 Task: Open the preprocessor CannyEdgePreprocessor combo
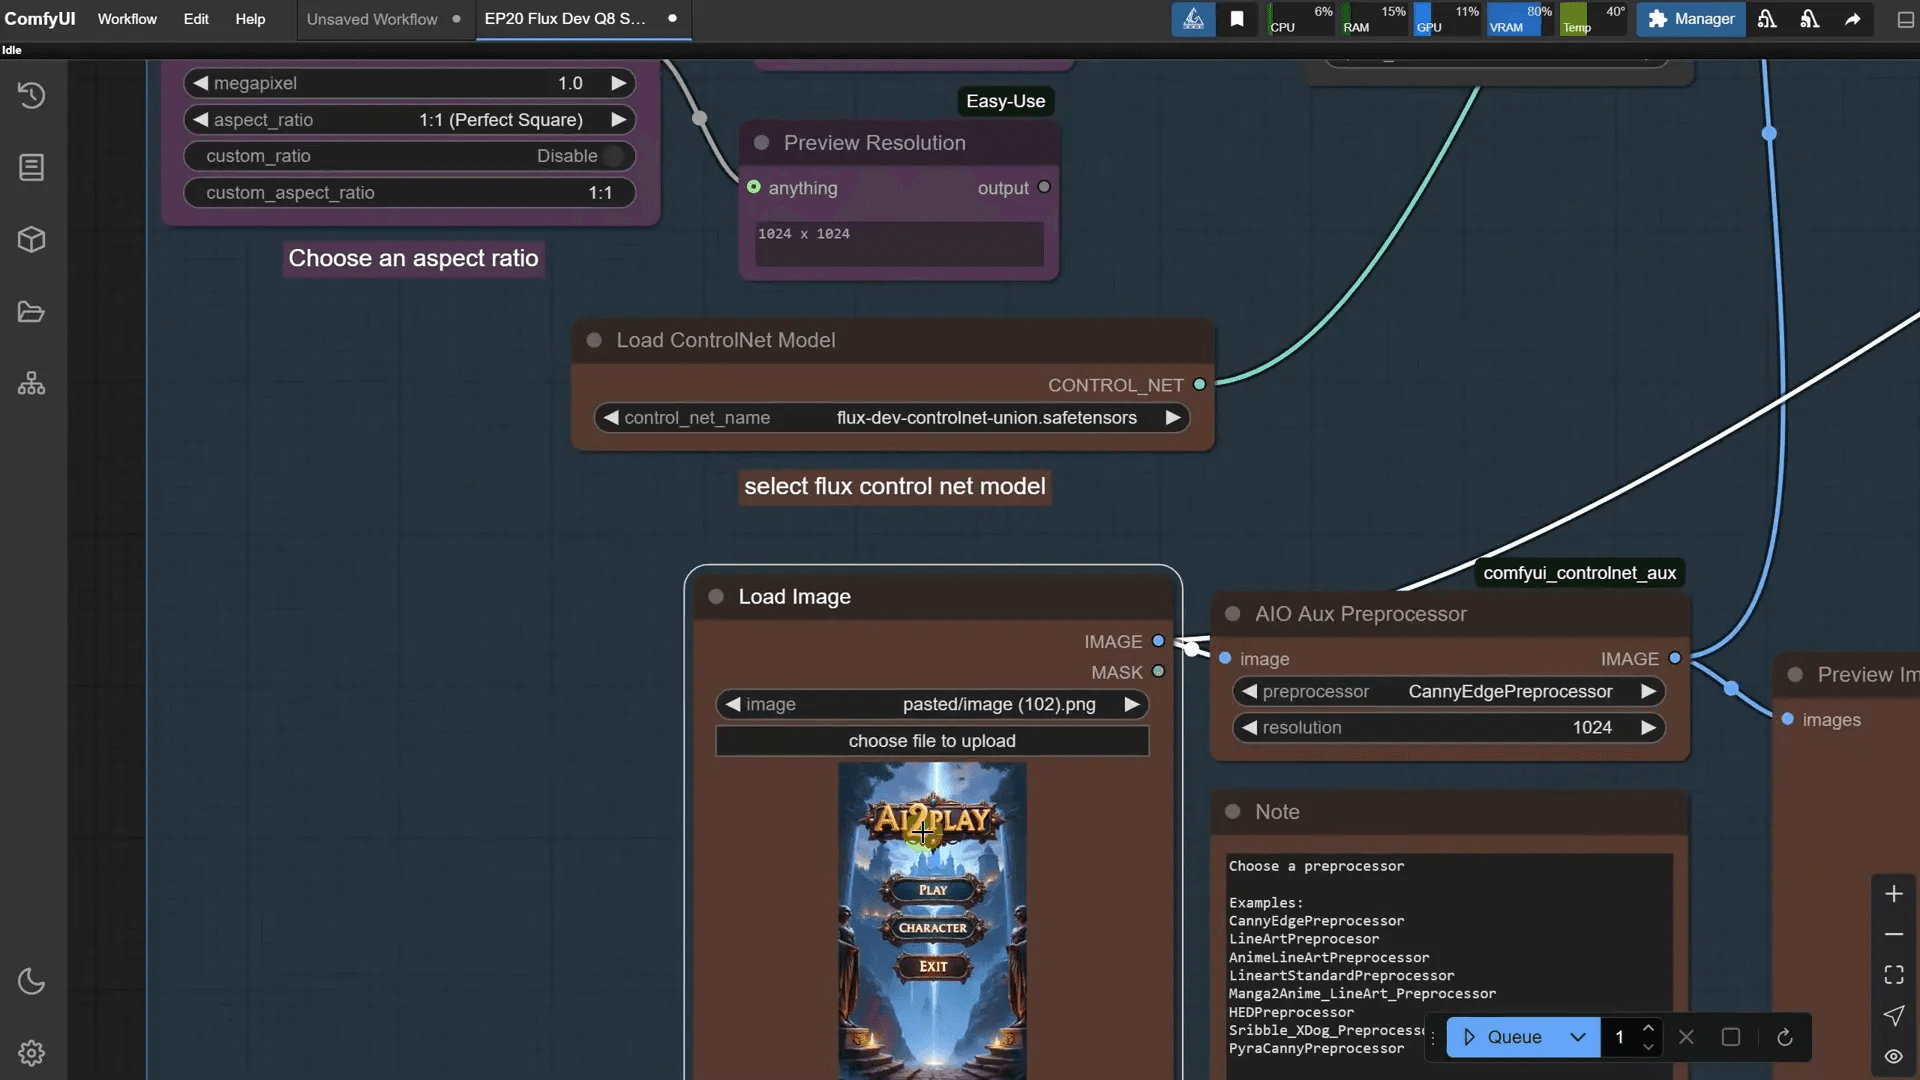(1449, 691)
